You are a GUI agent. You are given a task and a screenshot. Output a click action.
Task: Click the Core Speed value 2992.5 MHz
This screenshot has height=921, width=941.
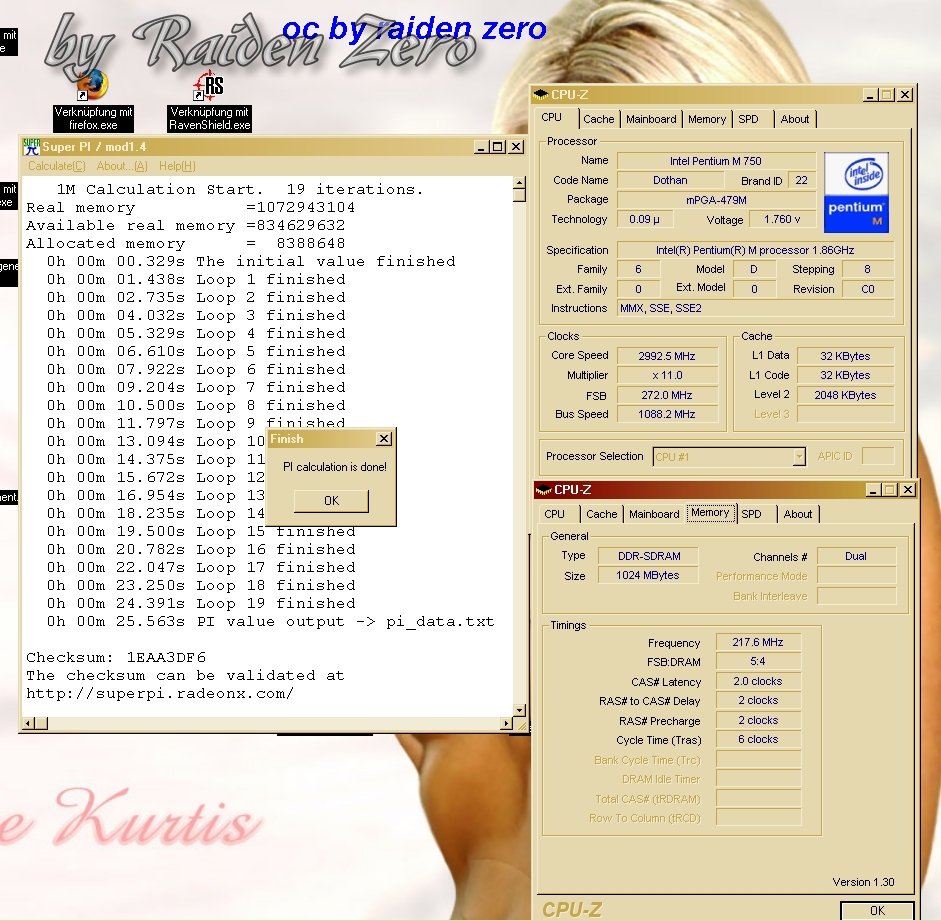(667, 356)
